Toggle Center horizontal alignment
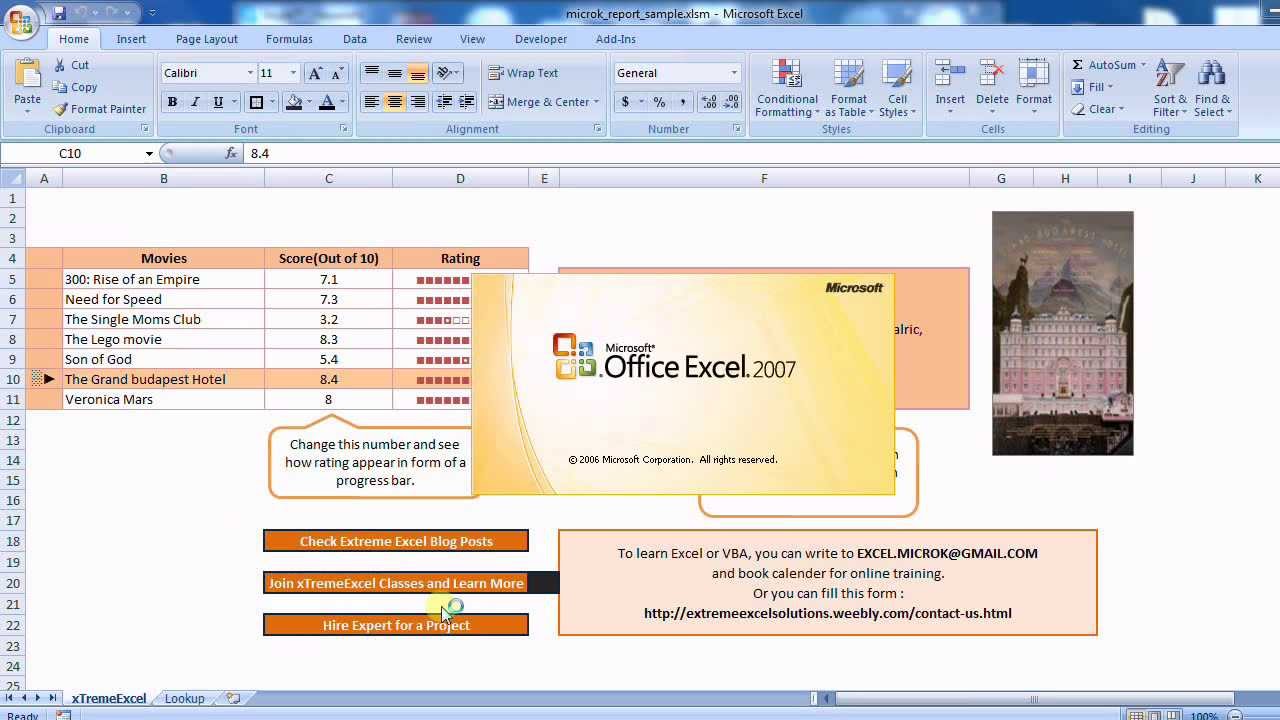Image resolution: width=1280 pixels, height=720 pixels. (x=395, y=102)
